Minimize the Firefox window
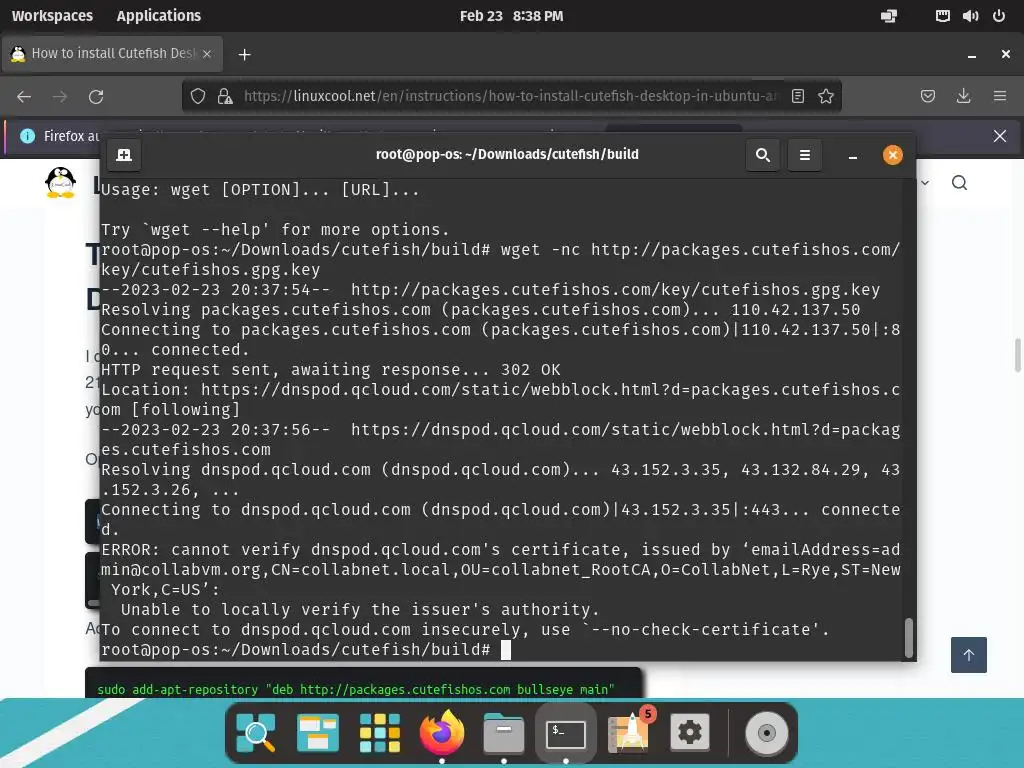 972,55
